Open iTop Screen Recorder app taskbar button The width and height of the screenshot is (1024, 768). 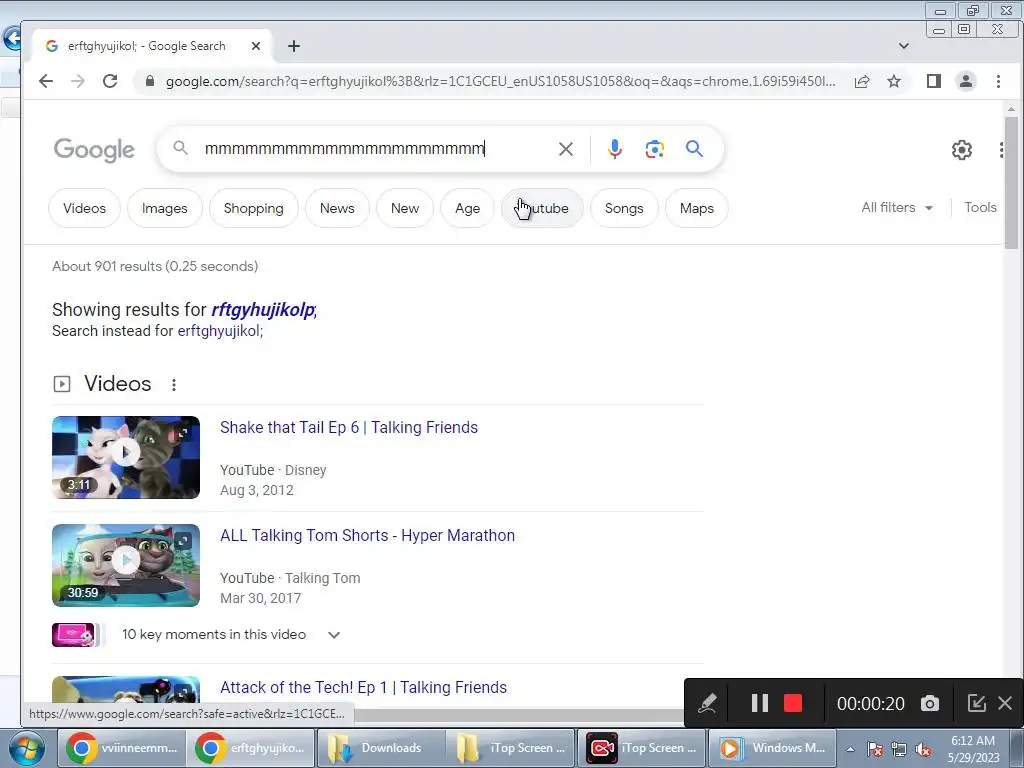639,748
